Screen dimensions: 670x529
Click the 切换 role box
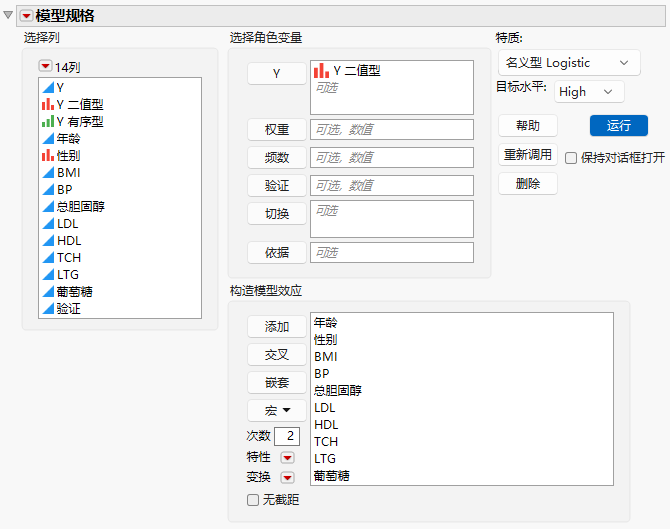(x=392, y=219)
